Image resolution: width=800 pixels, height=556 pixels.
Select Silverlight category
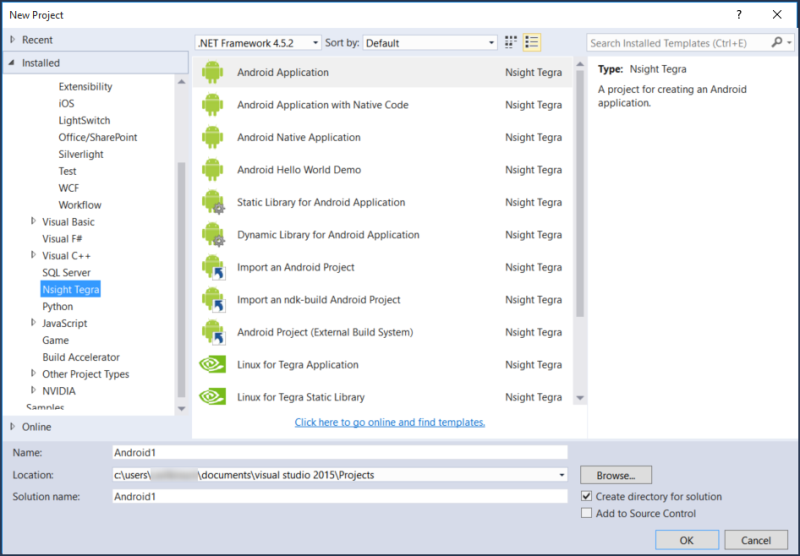[x=81, y=154]
